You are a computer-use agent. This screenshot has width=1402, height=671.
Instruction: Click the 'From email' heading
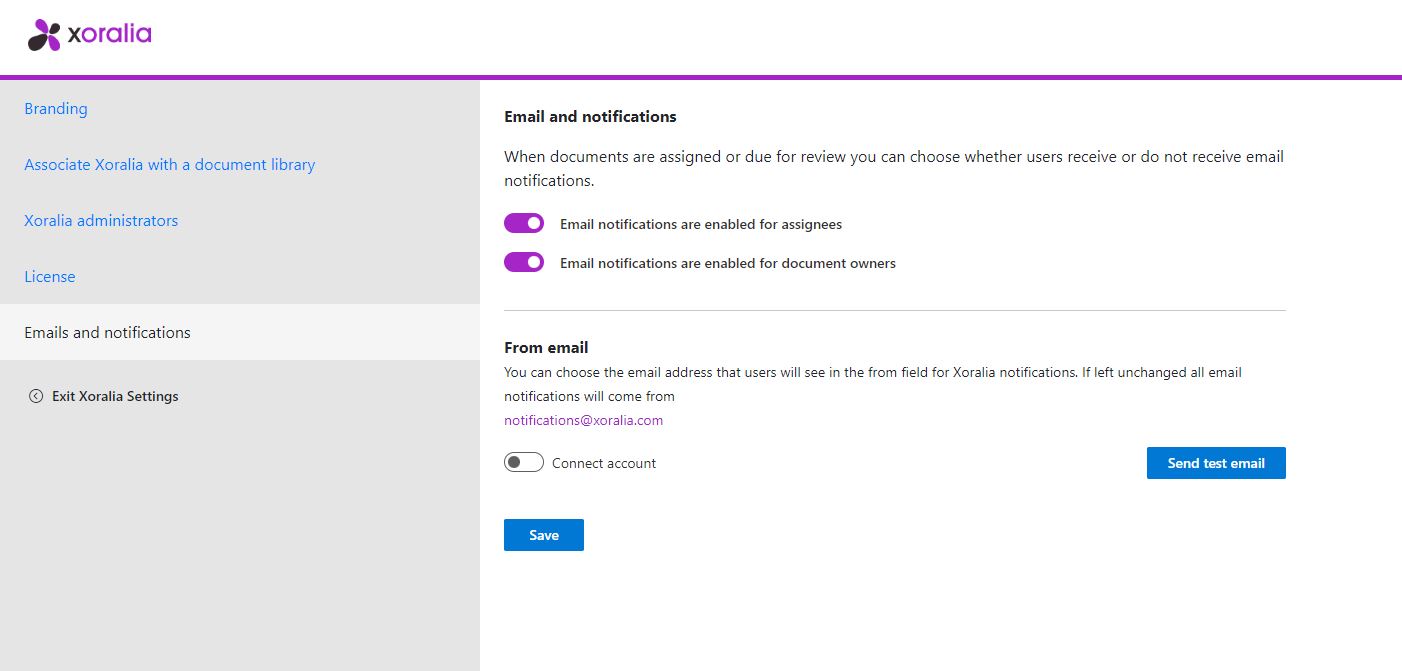click(x=546, y=348)
